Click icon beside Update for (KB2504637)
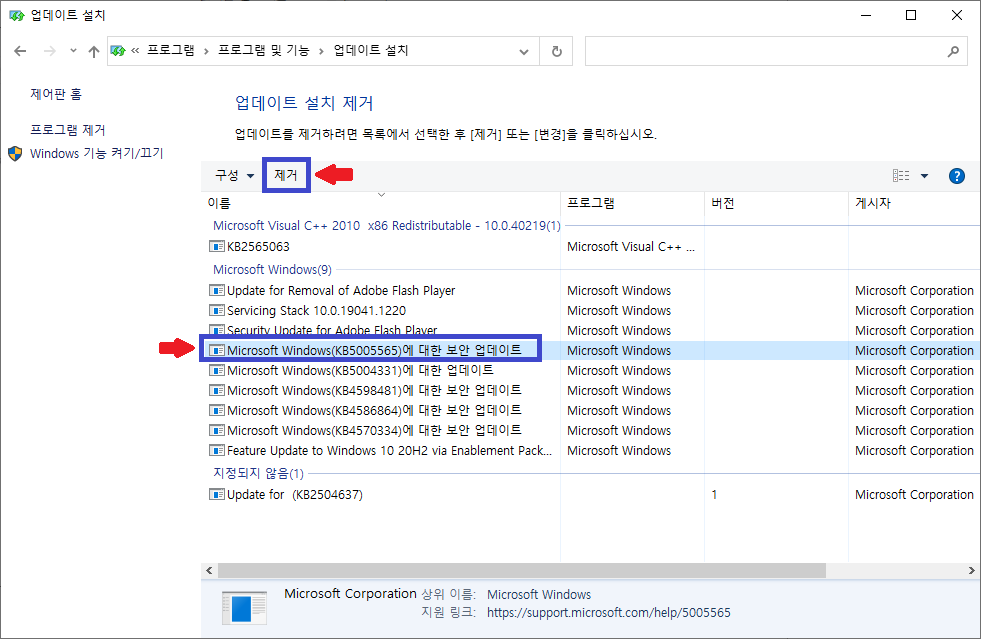 coord(216,494)
